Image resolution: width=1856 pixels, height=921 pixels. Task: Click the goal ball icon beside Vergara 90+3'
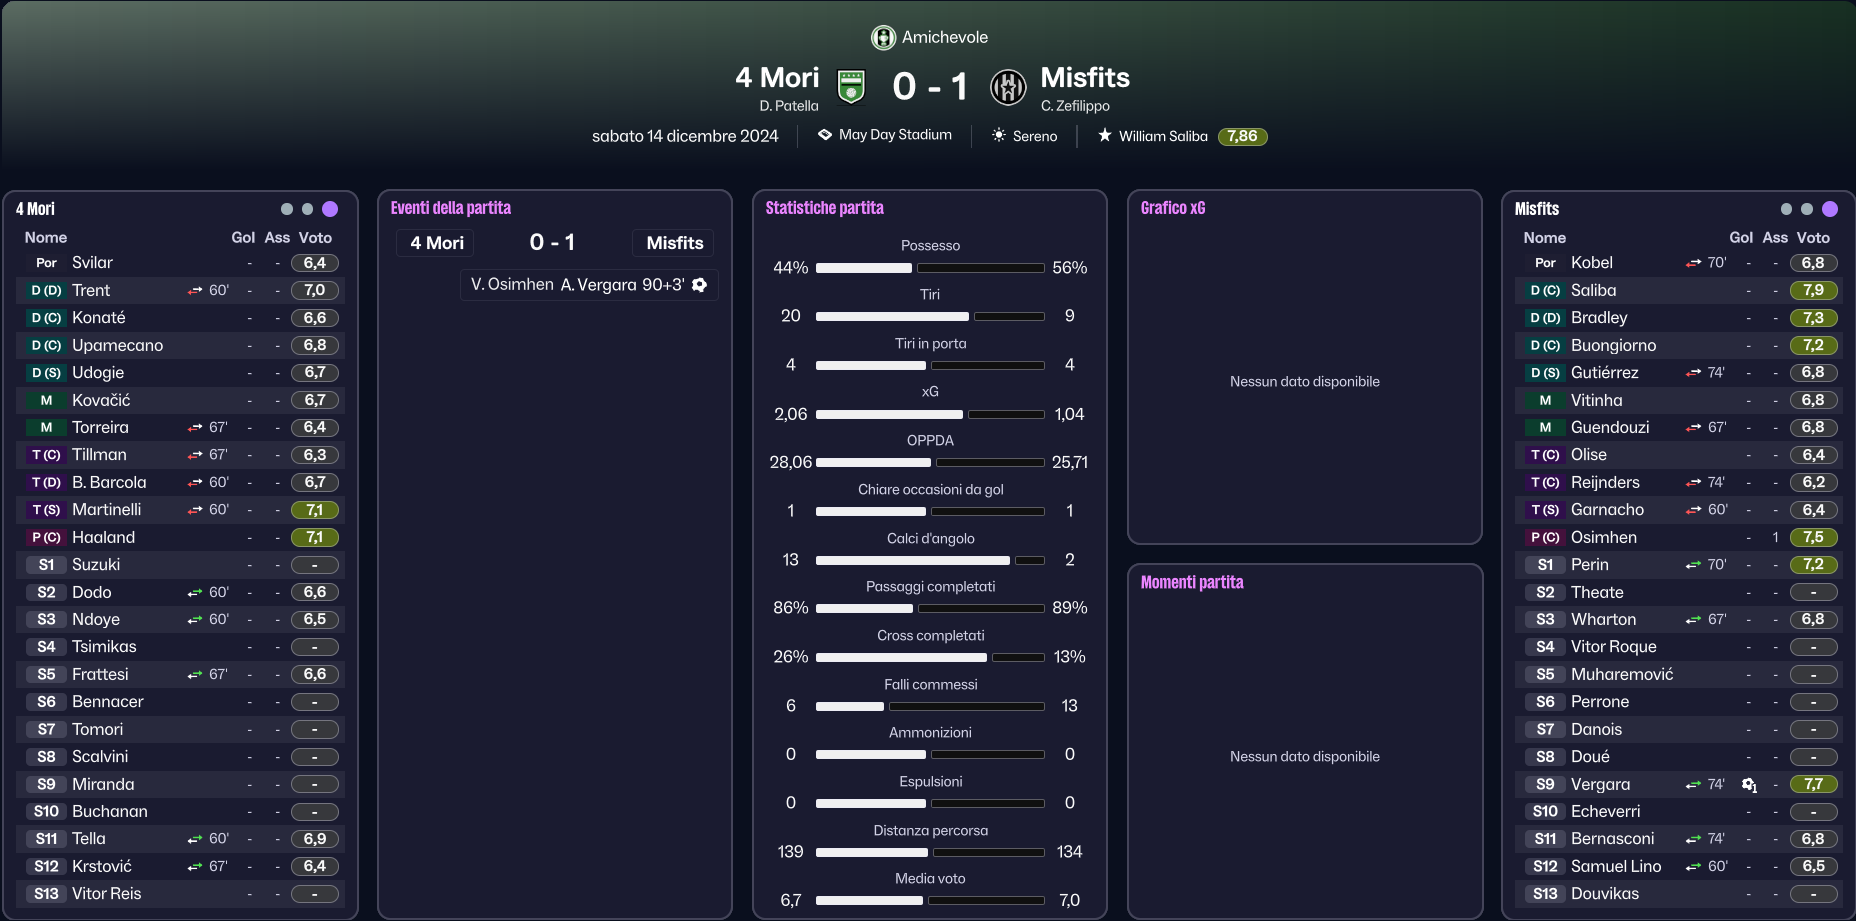point(700,285)
